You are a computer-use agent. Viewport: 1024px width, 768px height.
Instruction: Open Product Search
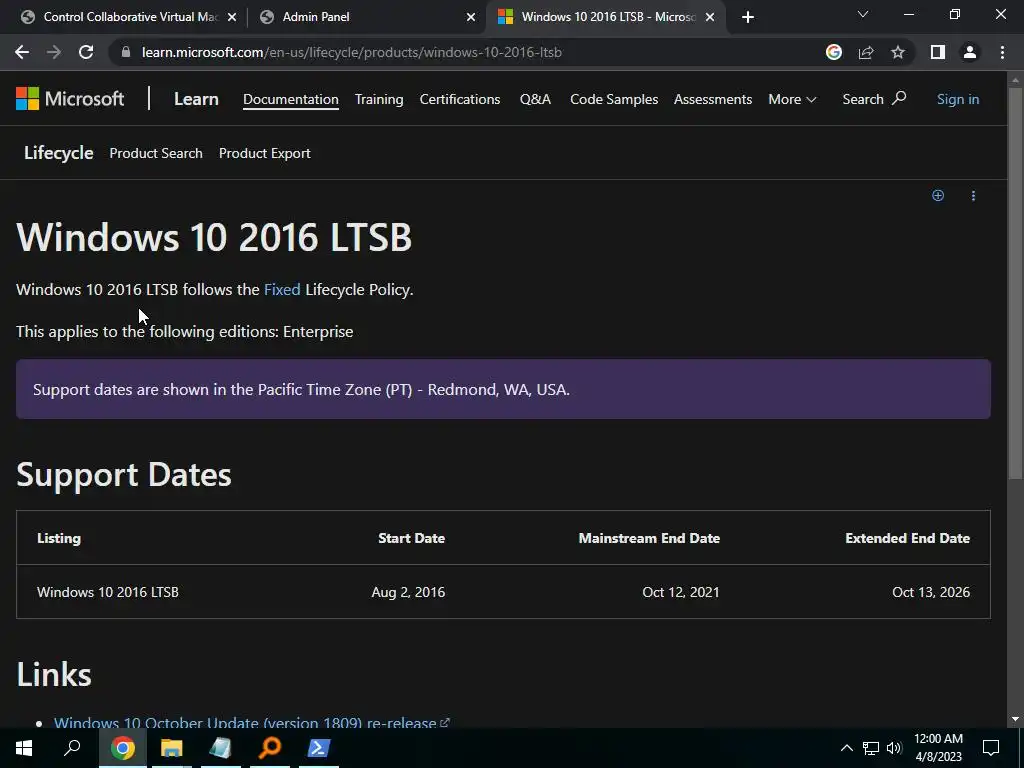pos(156,153)
